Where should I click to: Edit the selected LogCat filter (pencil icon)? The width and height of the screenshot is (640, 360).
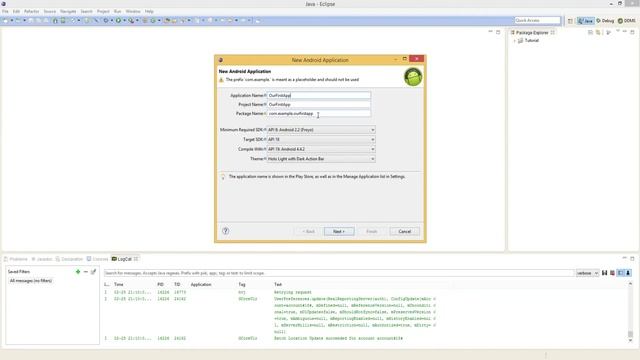pos(93,271)
